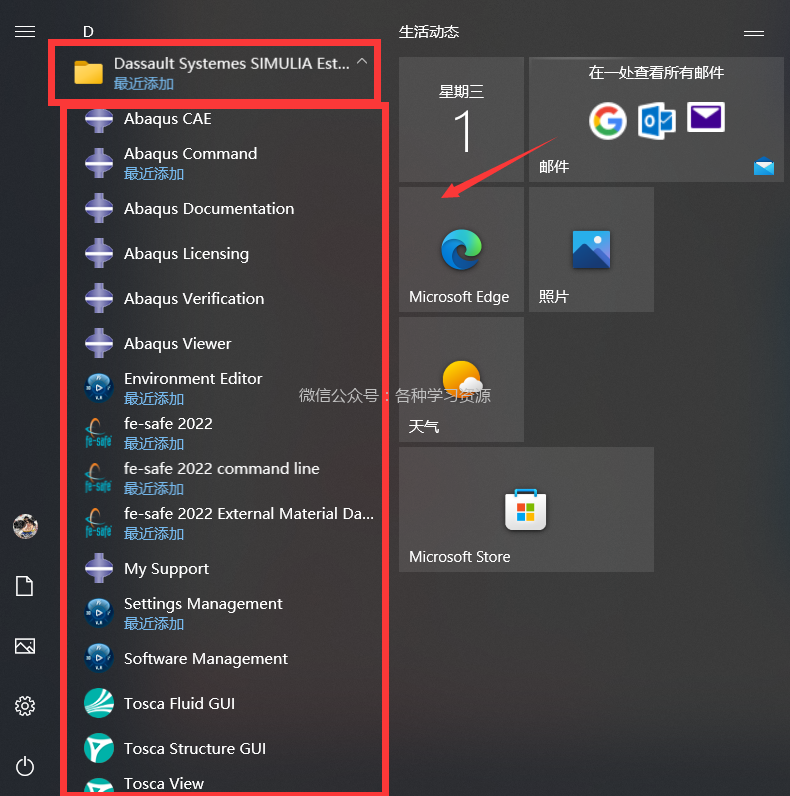Image resolution: width=790 pixels, height=796 pixels.
Task: Select the Tosca View label
Action: (x=164, y=784)
